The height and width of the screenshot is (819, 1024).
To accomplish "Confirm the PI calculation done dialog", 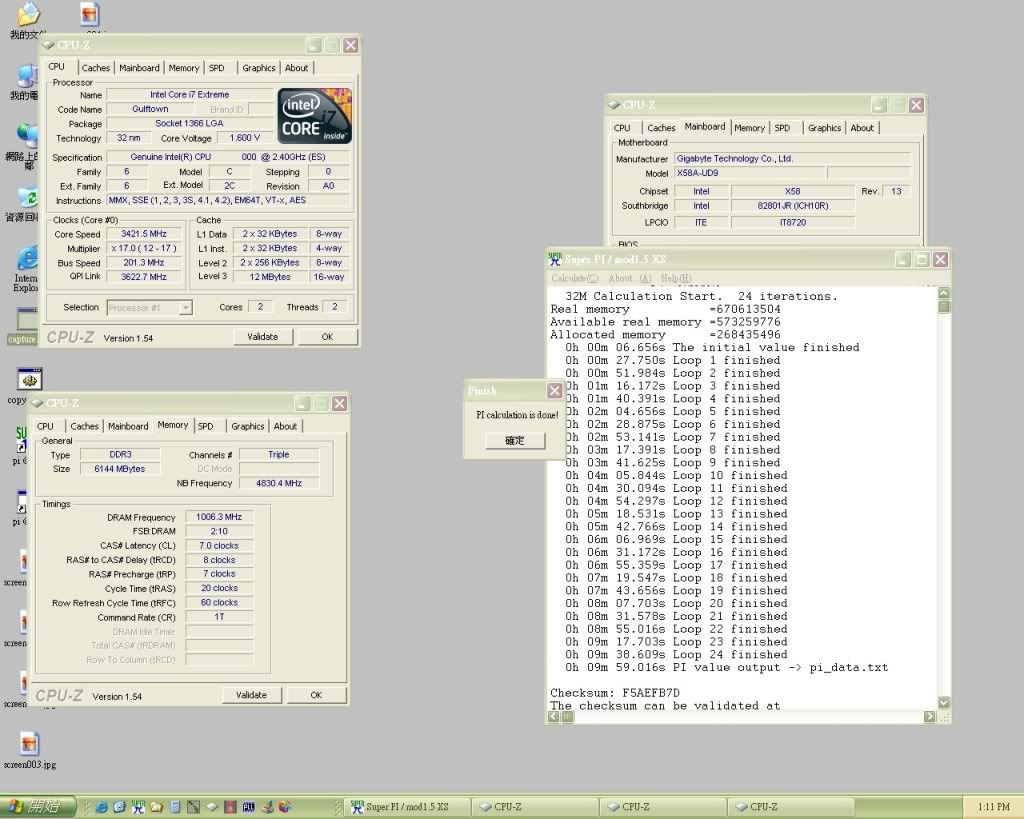I will (515, 440).
